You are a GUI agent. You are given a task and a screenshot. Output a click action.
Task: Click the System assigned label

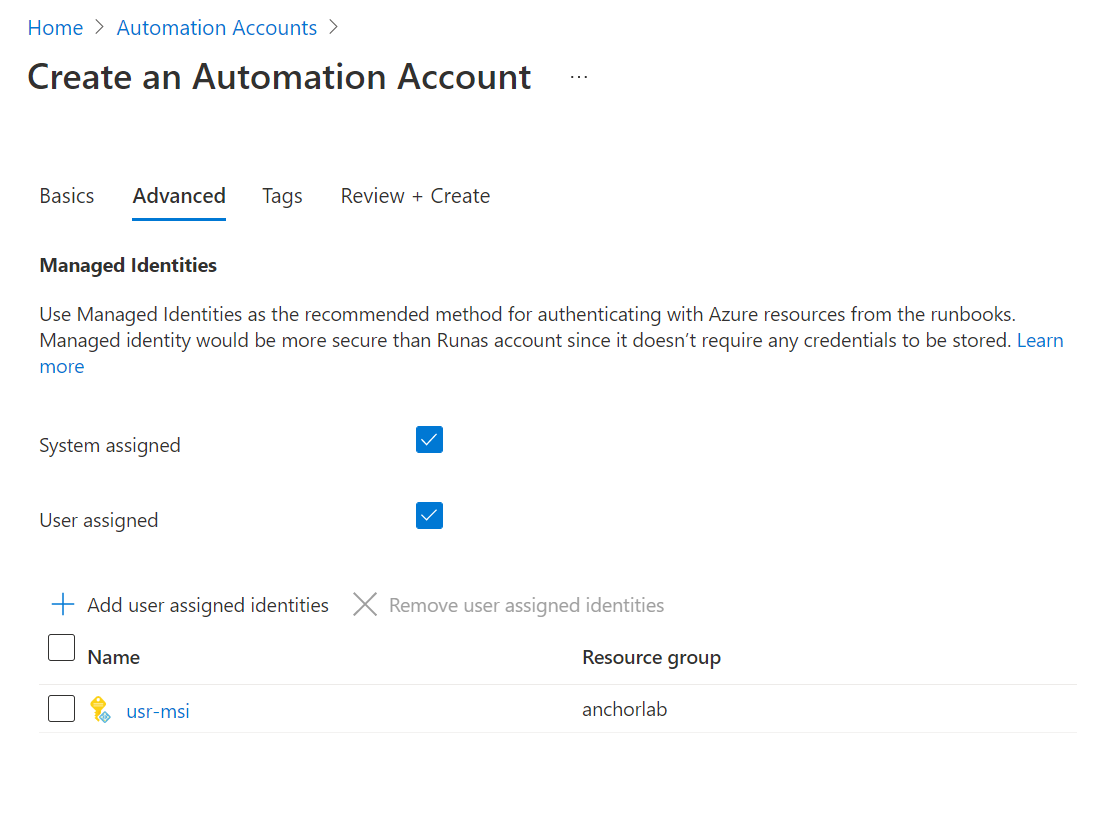pyautogui.click(x=110, y=445)
